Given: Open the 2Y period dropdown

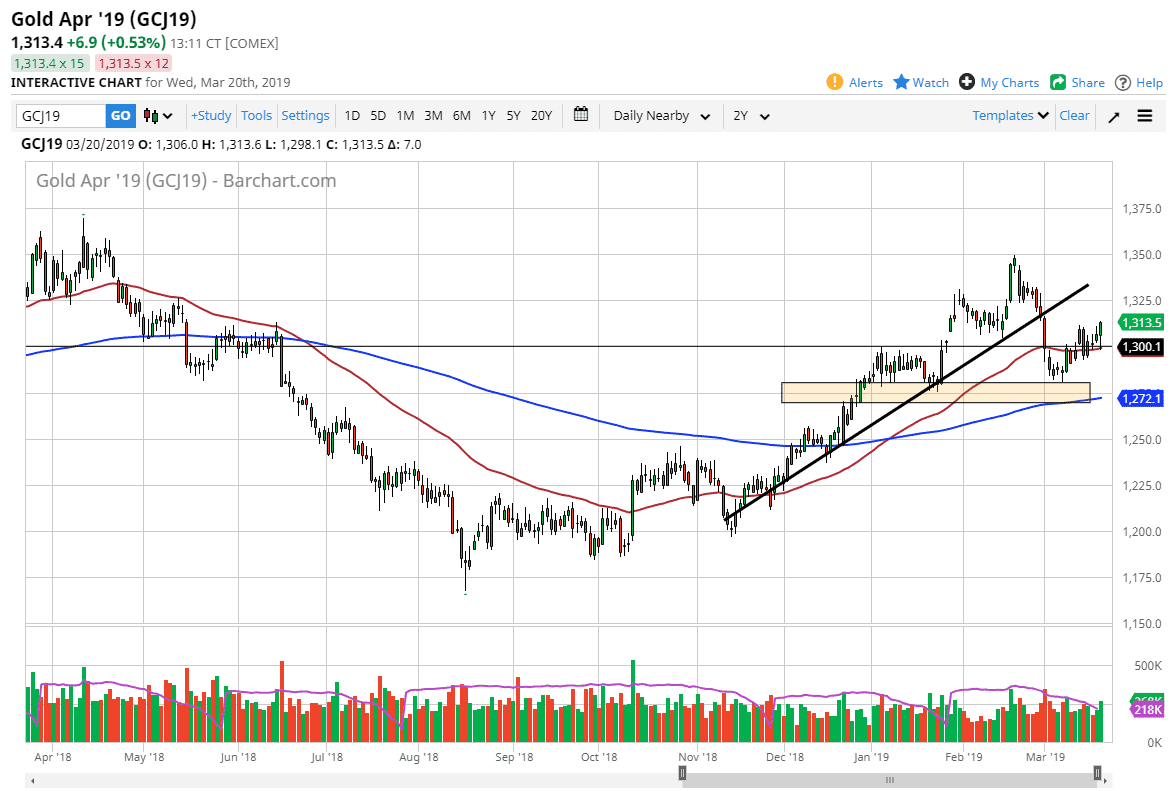Looking at the screenshot, I should tap(751, 116).
